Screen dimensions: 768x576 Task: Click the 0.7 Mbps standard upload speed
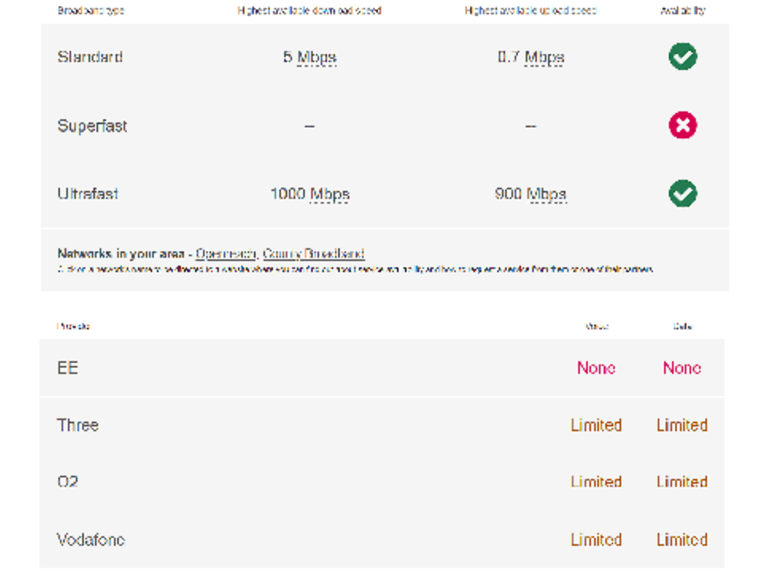coord(531,57)
